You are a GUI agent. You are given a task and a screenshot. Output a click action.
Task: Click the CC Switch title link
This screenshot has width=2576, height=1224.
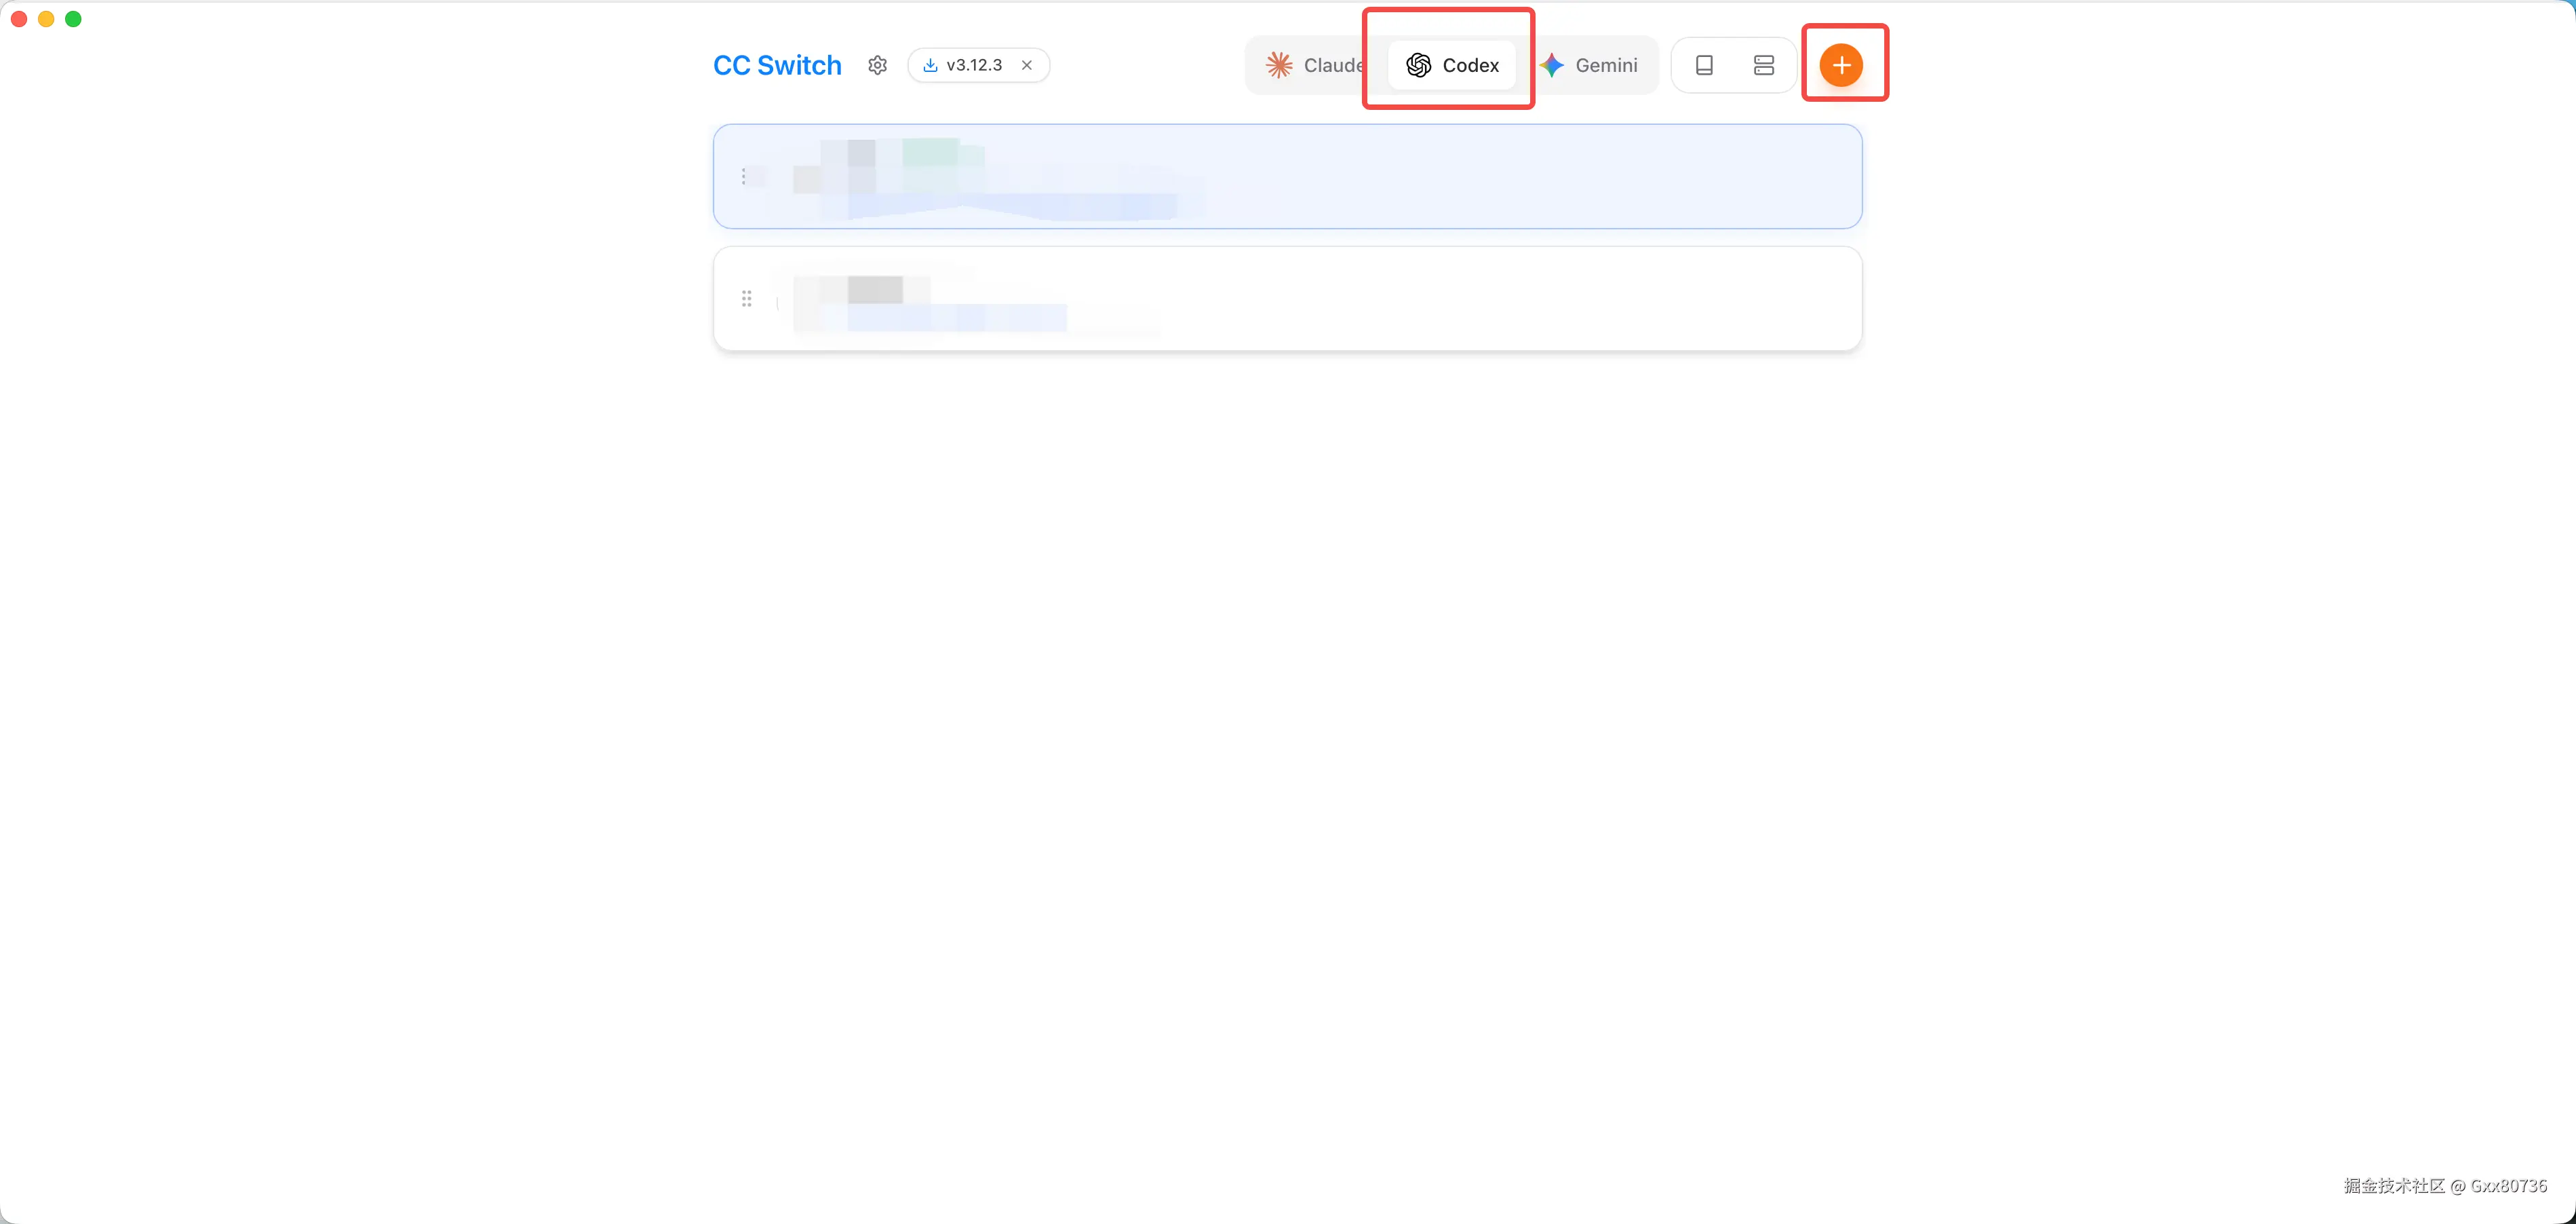[x=777, y=65]
